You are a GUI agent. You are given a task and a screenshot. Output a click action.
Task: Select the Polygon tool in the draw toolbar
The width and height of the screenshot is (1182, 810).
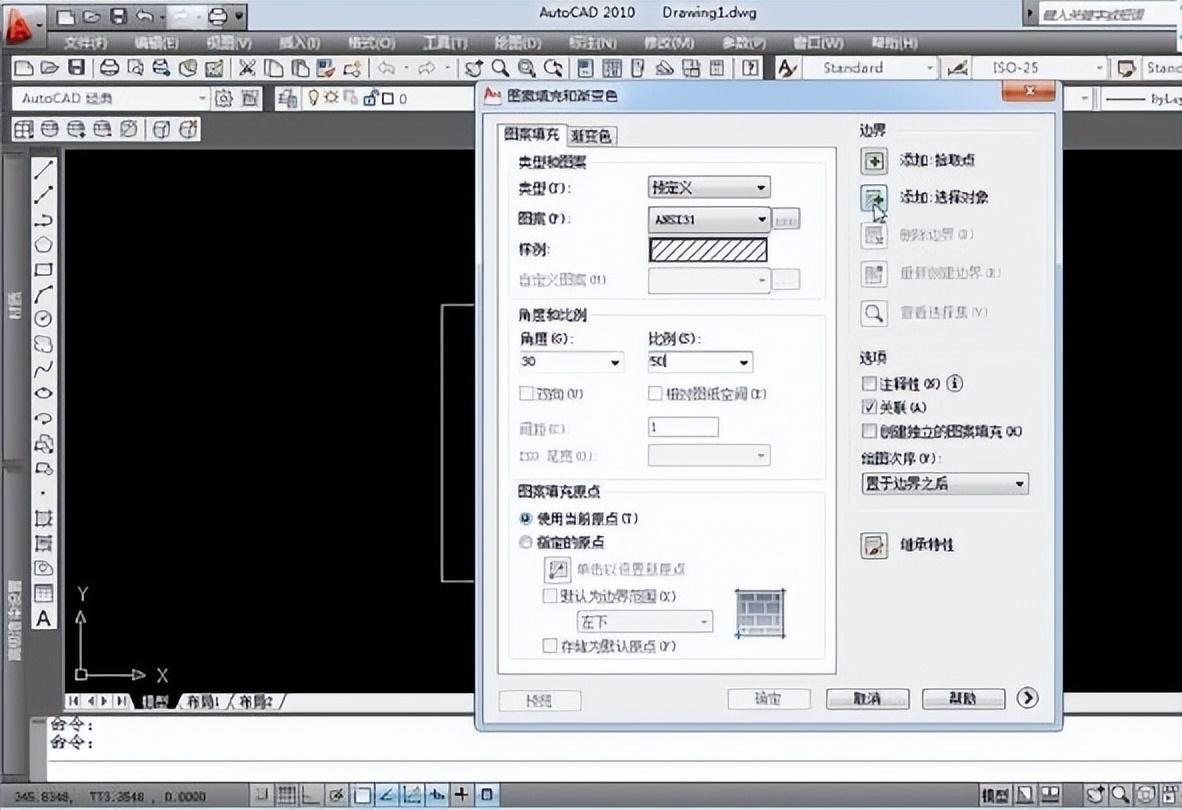pyautogui.click(x=41, y=244)
